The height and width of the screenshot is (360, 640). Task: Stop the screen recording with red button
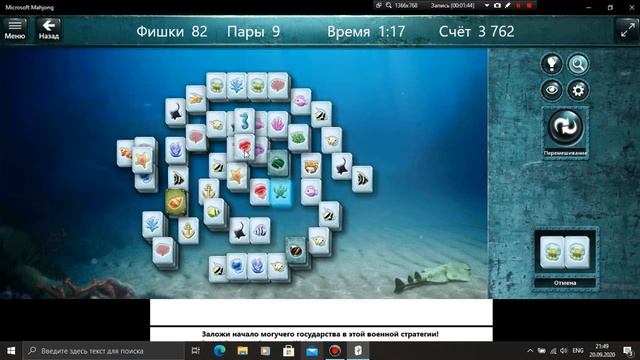click(529, 5)
